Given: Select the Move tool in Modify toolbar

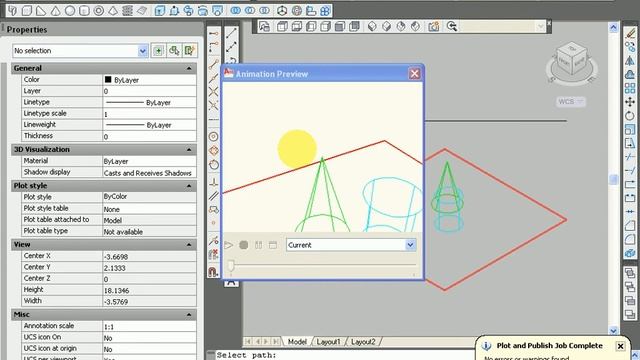Looking at the screenshot, I should (630, 102).
